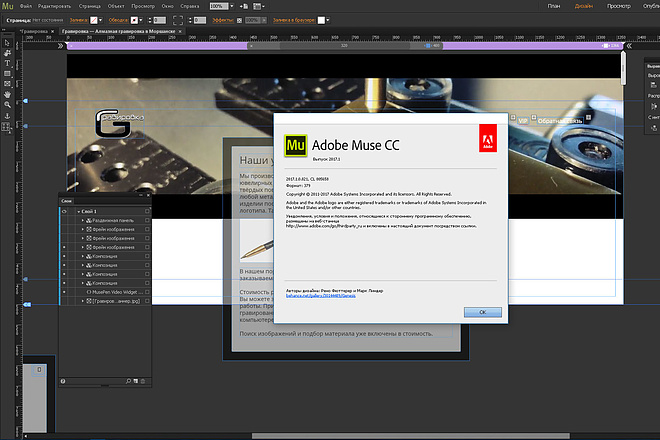The width and height of the screenshot is (660, 440).
Task: Click the canvas vertical scrollbar
Action: [x=623, y=67]
